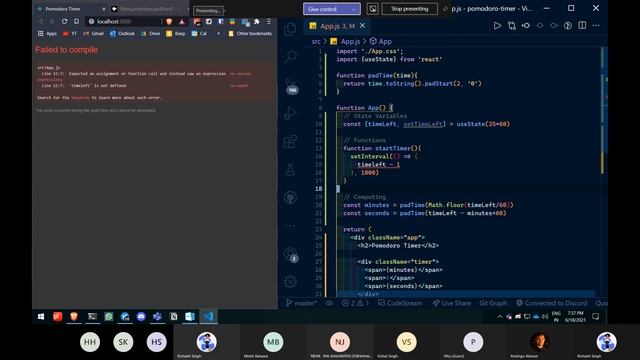Open Other bookmarks folder
640x360 pixels.
[250, 33]
